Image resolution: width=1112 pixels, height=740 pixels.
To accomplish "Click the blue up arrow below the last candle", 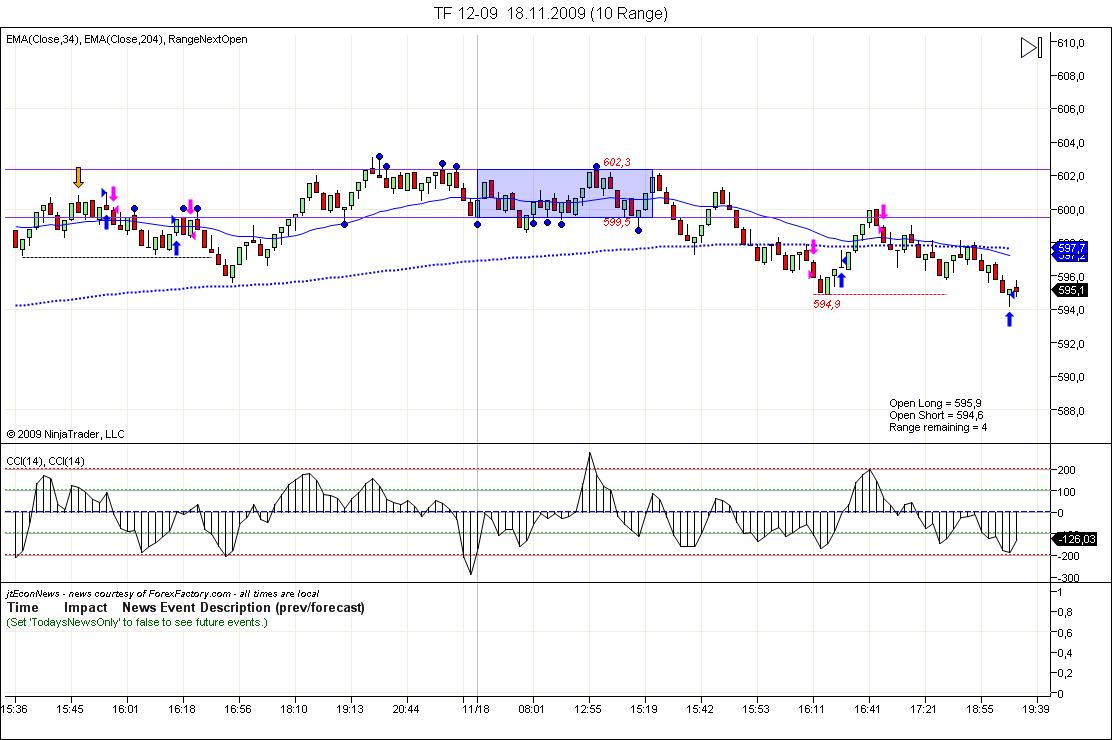I will [x=1009, y=319].
